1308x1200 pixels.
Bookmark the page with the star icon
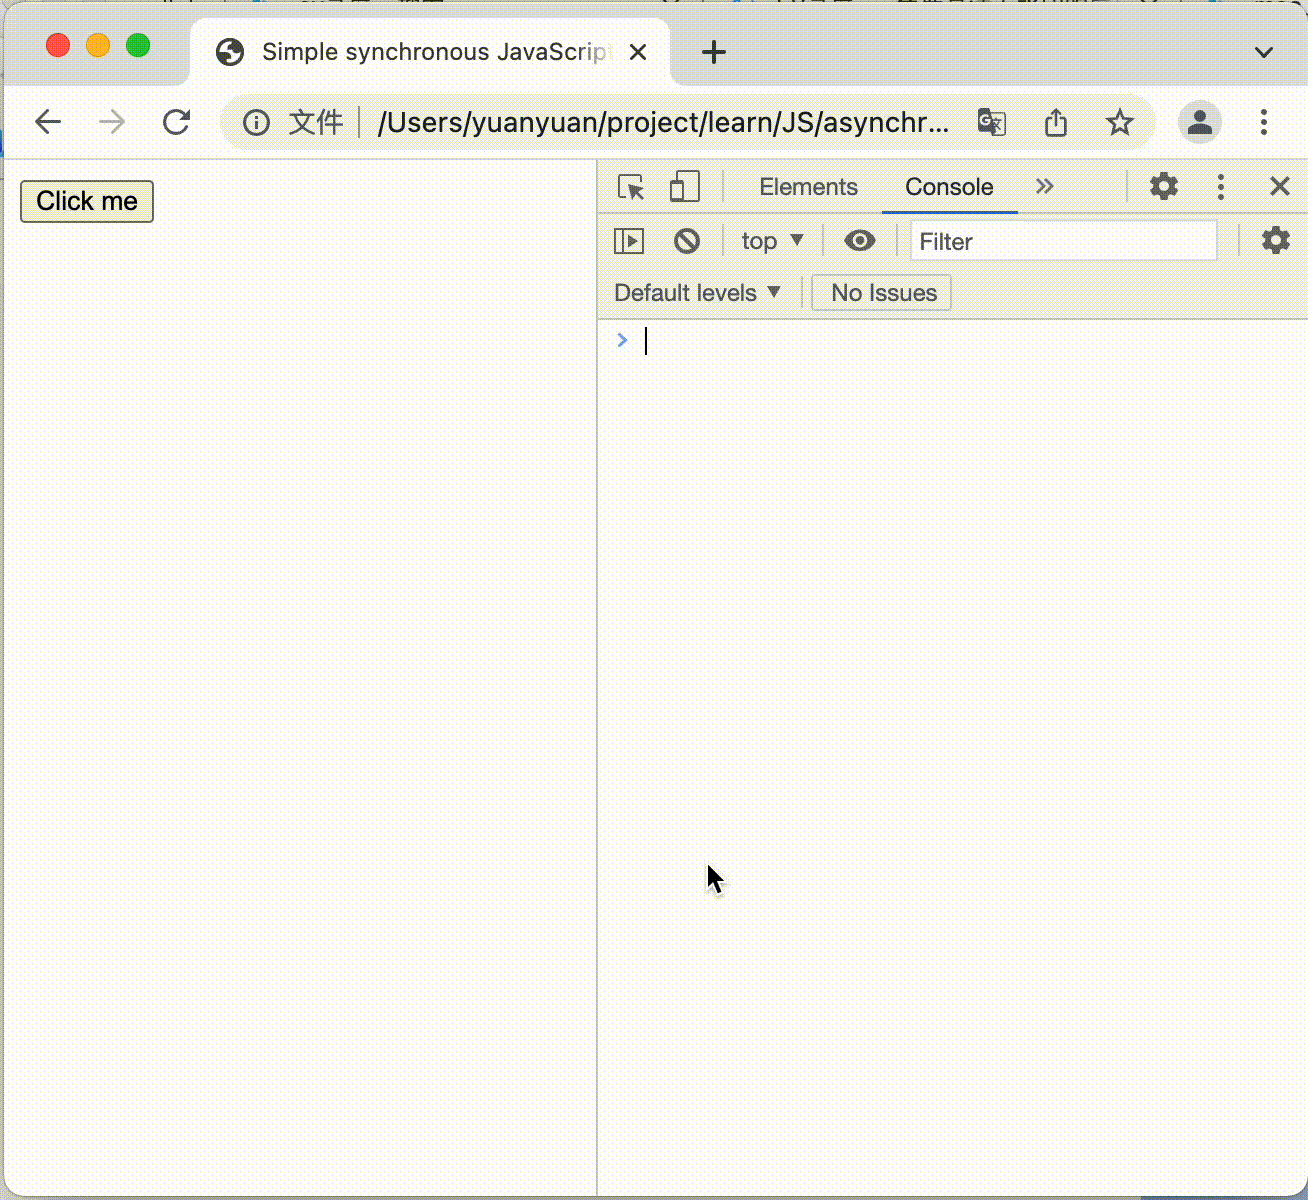(1120, 122)
